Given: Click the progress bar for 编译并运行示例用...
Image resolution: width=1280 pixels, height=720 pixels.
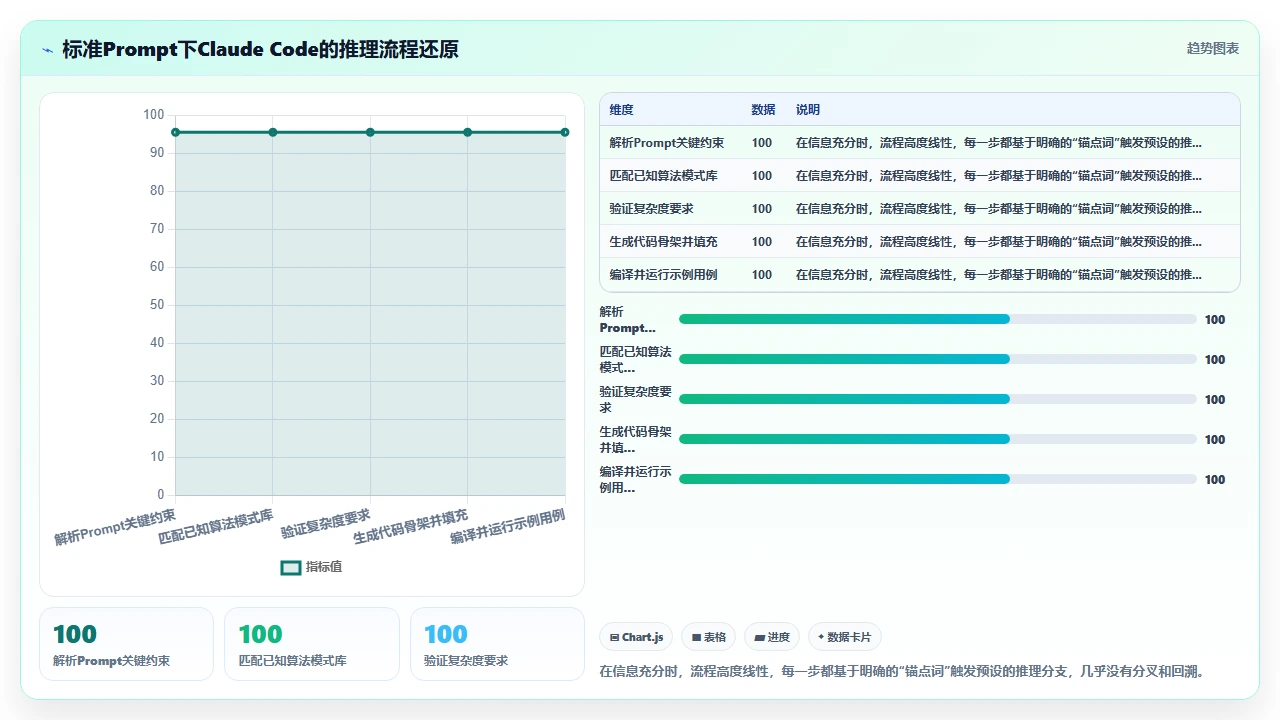Looking at the screenshot, I should tap(938, 479).
